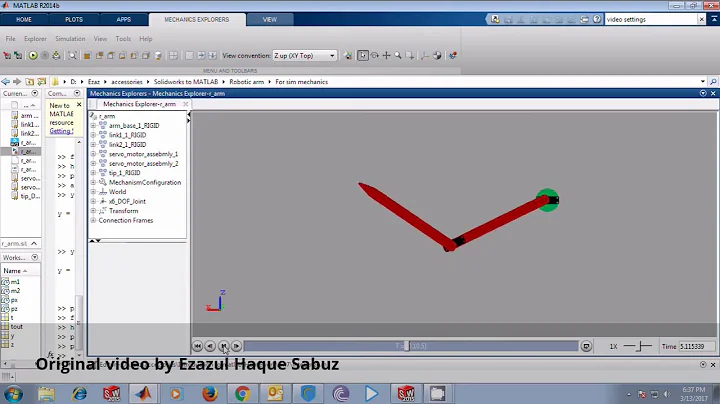This screenshot has height=404, width=720.
Task: Toggle loop playback button beside timeline
Action: tap(586, 346)
